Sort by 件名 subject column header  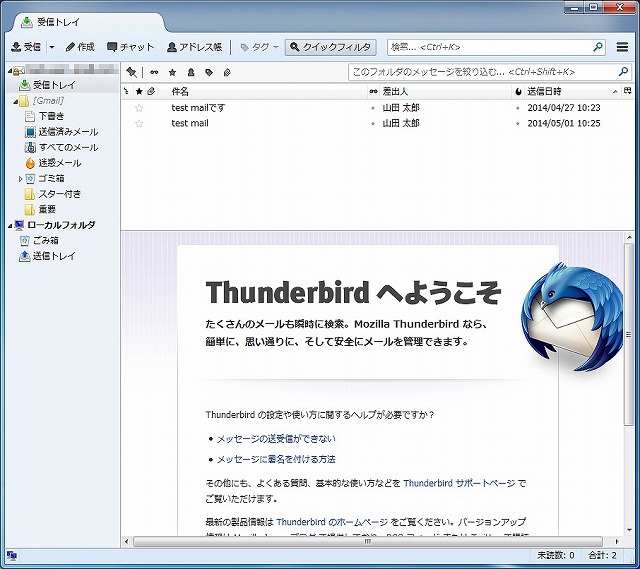(261, 91)
